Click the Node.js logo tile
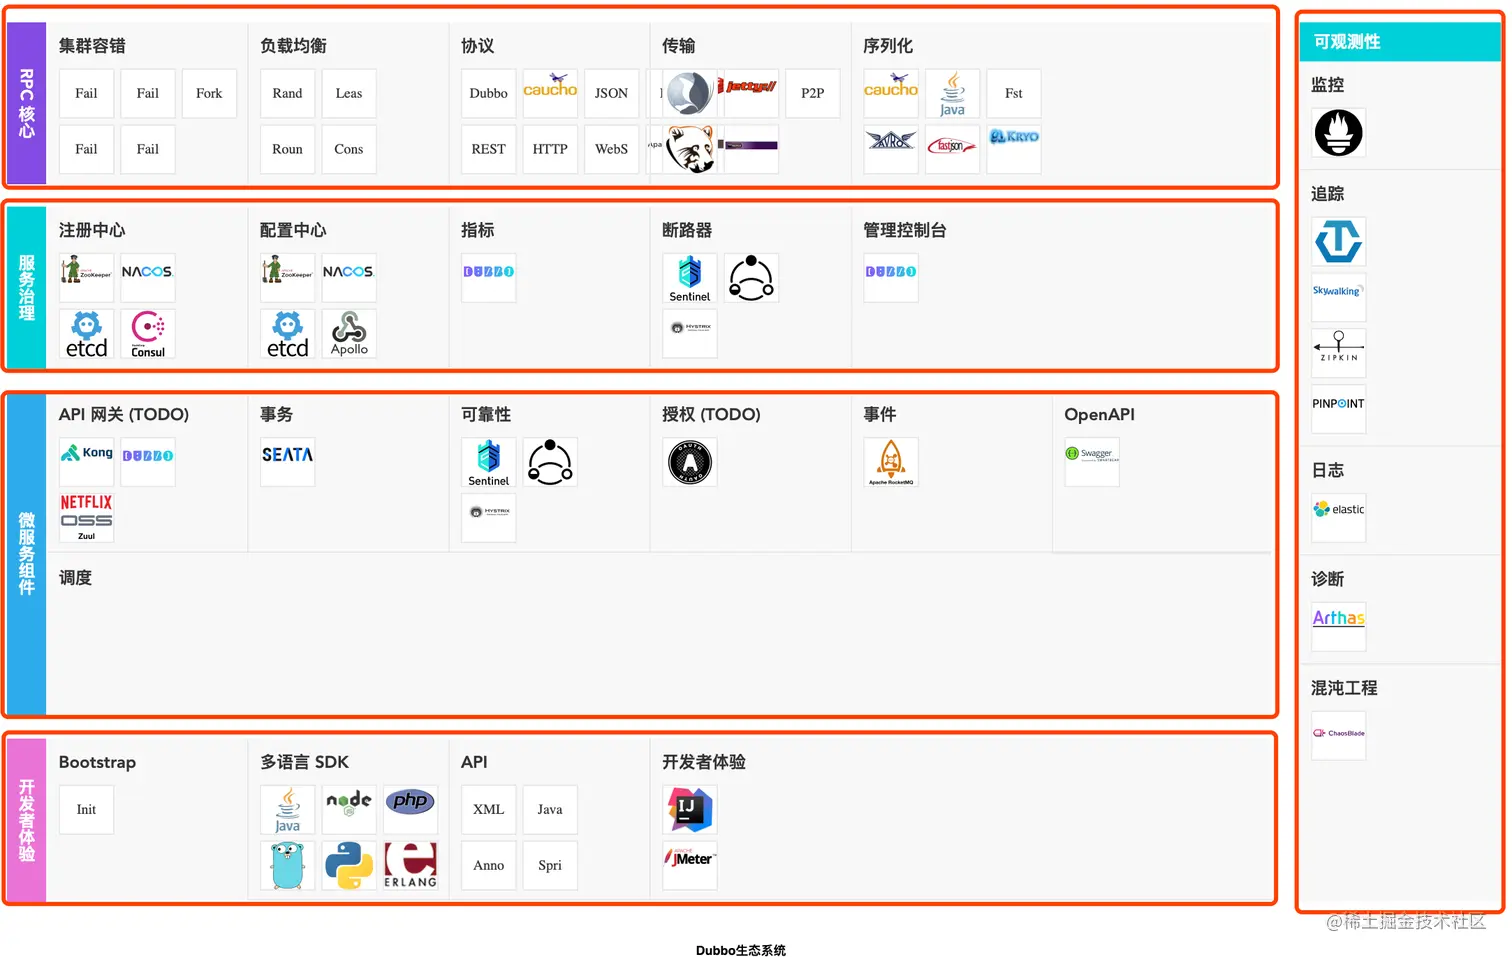The width and height of the screenshot is (1512, 957). 349,810
